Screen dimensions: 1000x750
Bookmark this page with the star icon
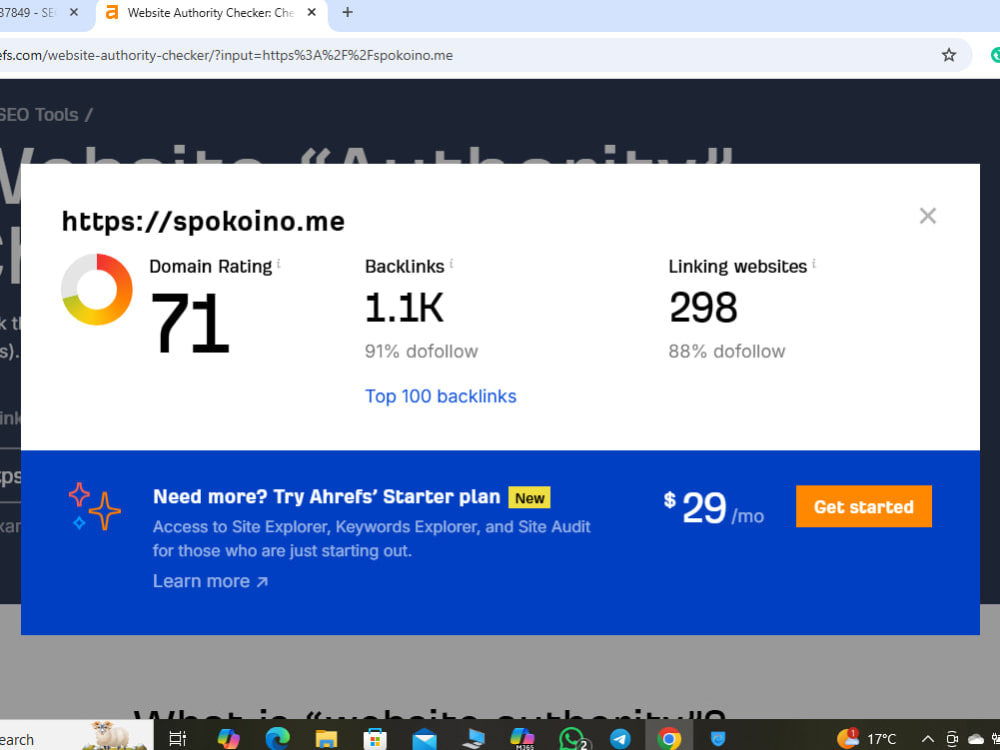coord(949,55)
